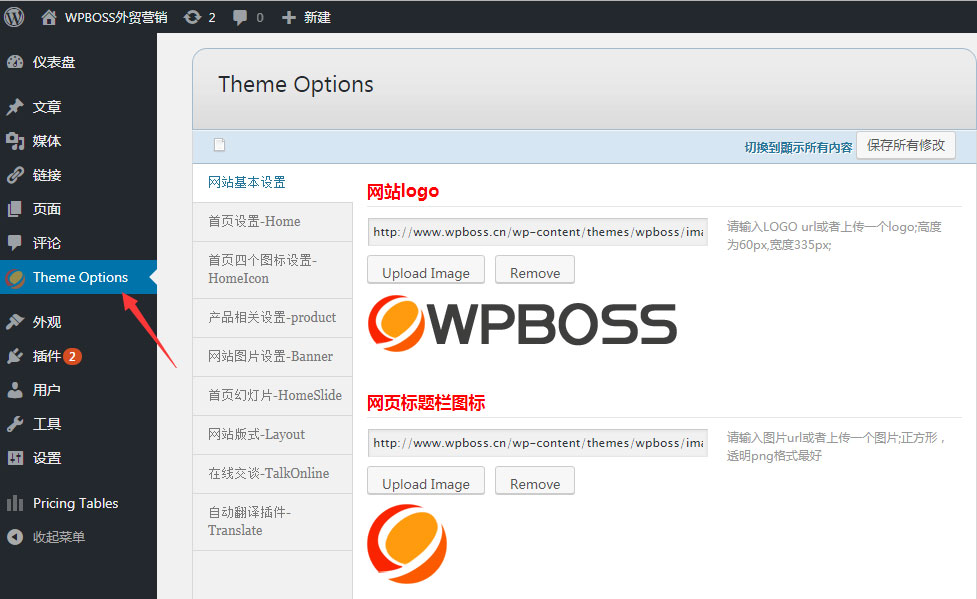Click the 仪表盘 dashboard icon
Image resolution: width=977 pixels, height=599 pixels.
tap(15, 62)
